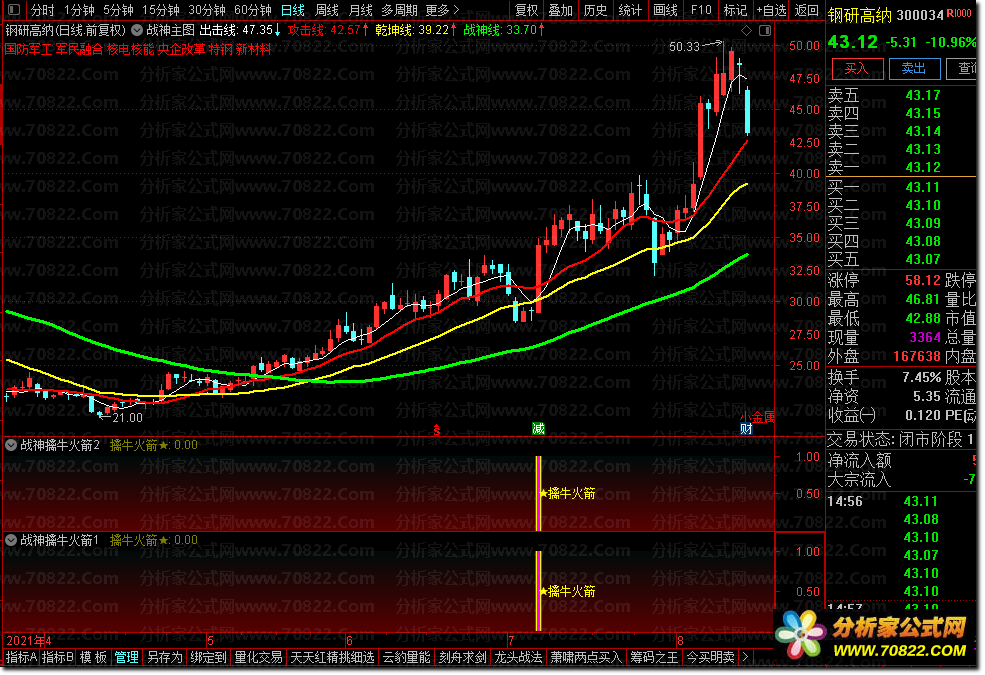Open the highlighted 管理 tab

pos(126,657)
